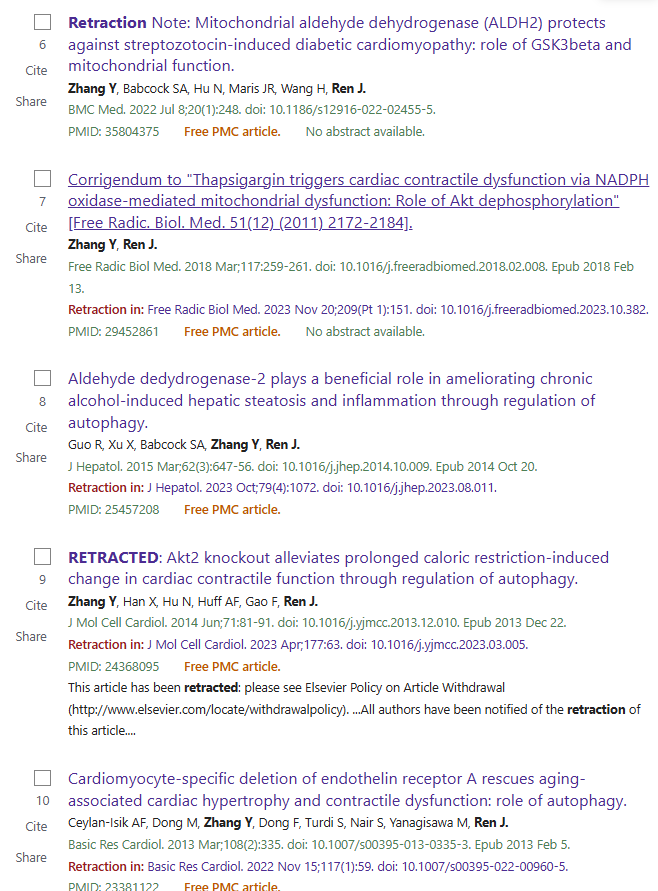Click the BMC Med. 2022 citation line
658x891 pixels.
[252, 110]
